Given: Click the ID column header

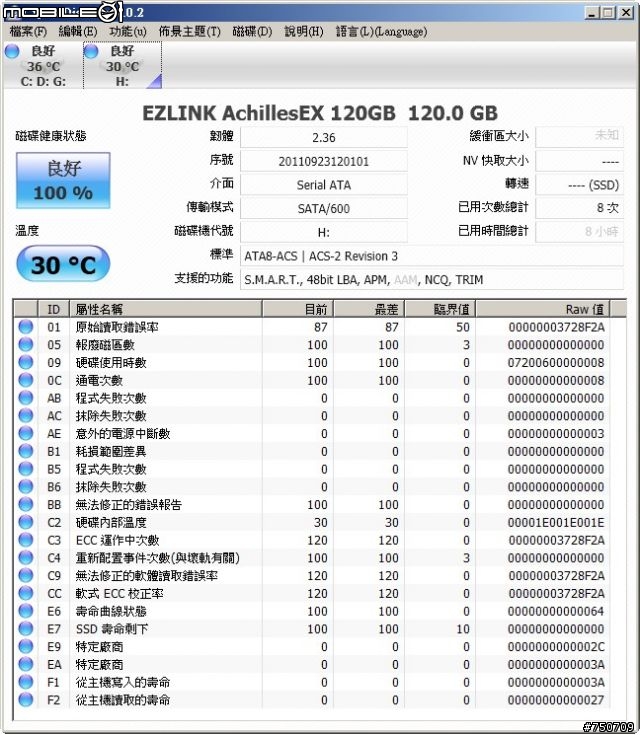Looking at the screenshot, I should click(x=53, y=309).
